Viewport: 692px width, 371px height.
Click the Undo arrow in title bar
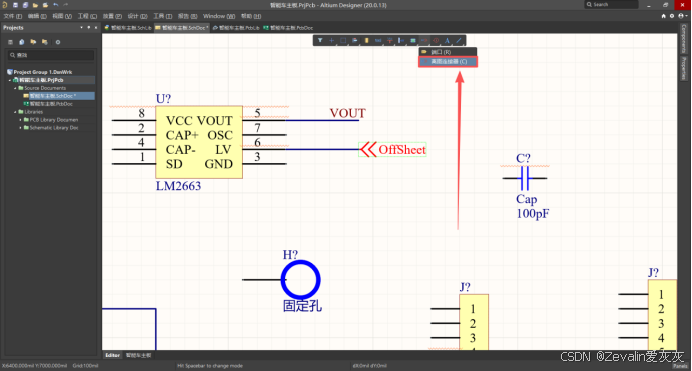click(x=56, y=5)
